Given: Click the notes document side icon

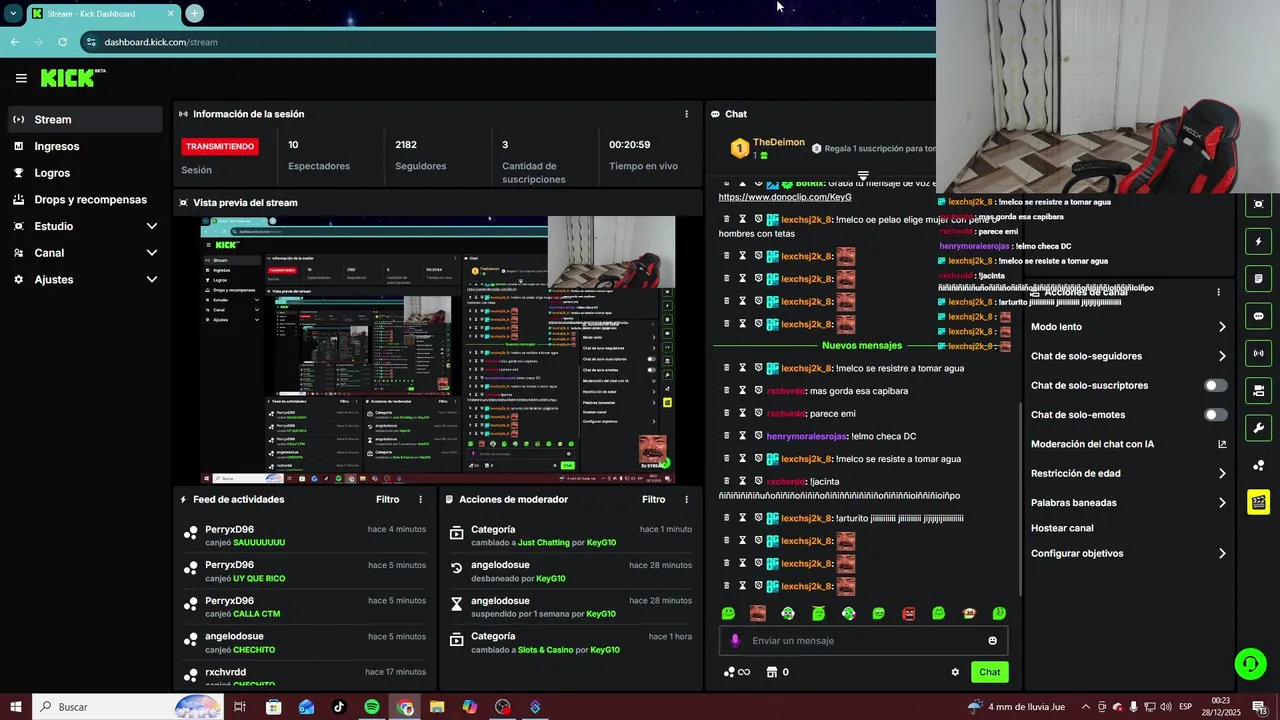Looking at the screenshot, I should [x=1259, y=278].
